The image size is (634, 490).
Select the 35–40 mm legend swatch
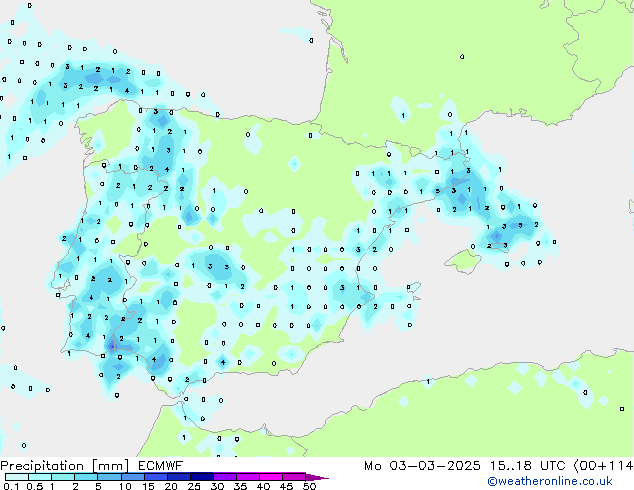click(x=248, y=477)
